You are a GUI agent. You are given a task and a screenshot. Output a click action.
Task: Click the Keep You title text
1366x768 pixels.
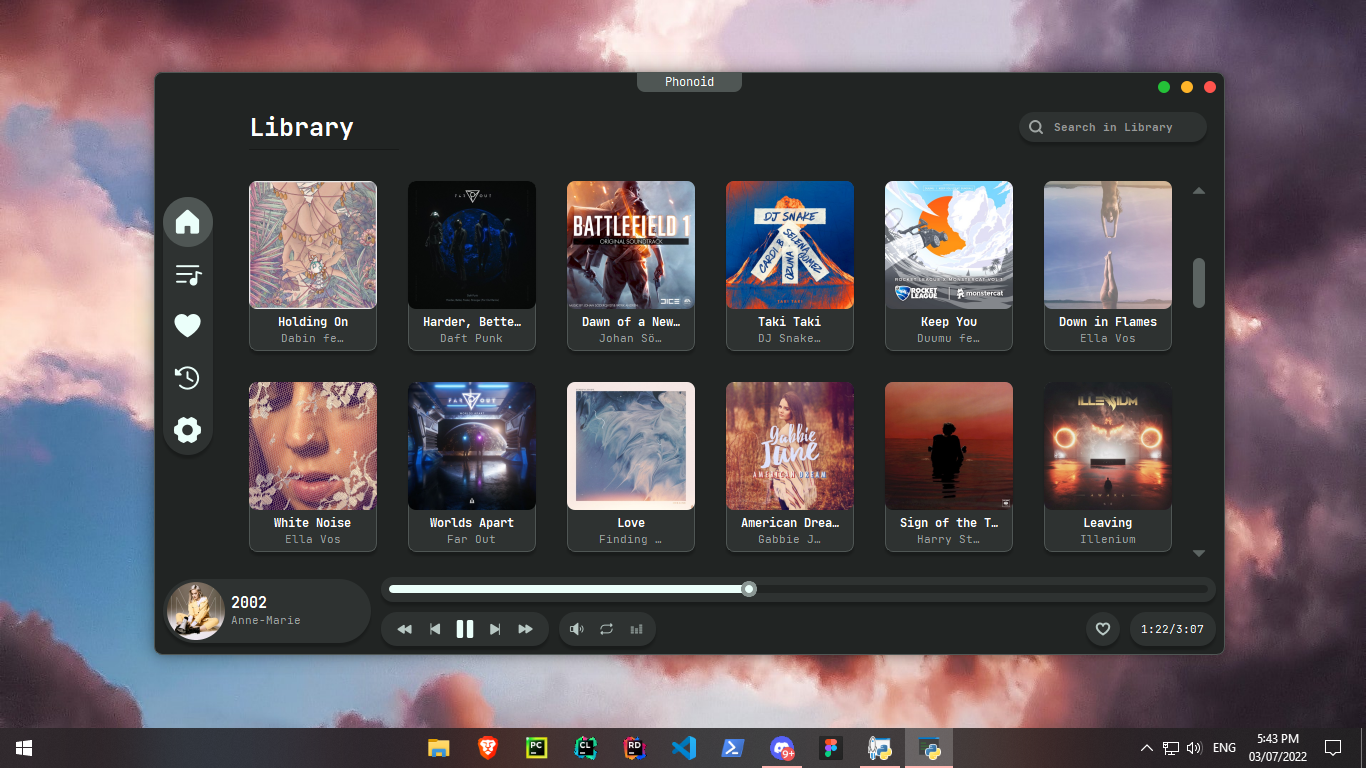(949, 322)
